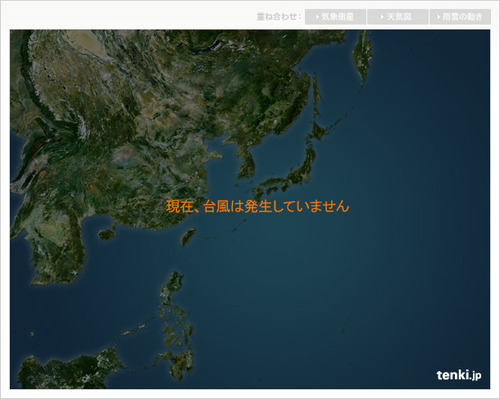Toggle the 雨雲の動き rain cloud overlay
The width and height of the screenshot is (500, 399).
point(460,17)
